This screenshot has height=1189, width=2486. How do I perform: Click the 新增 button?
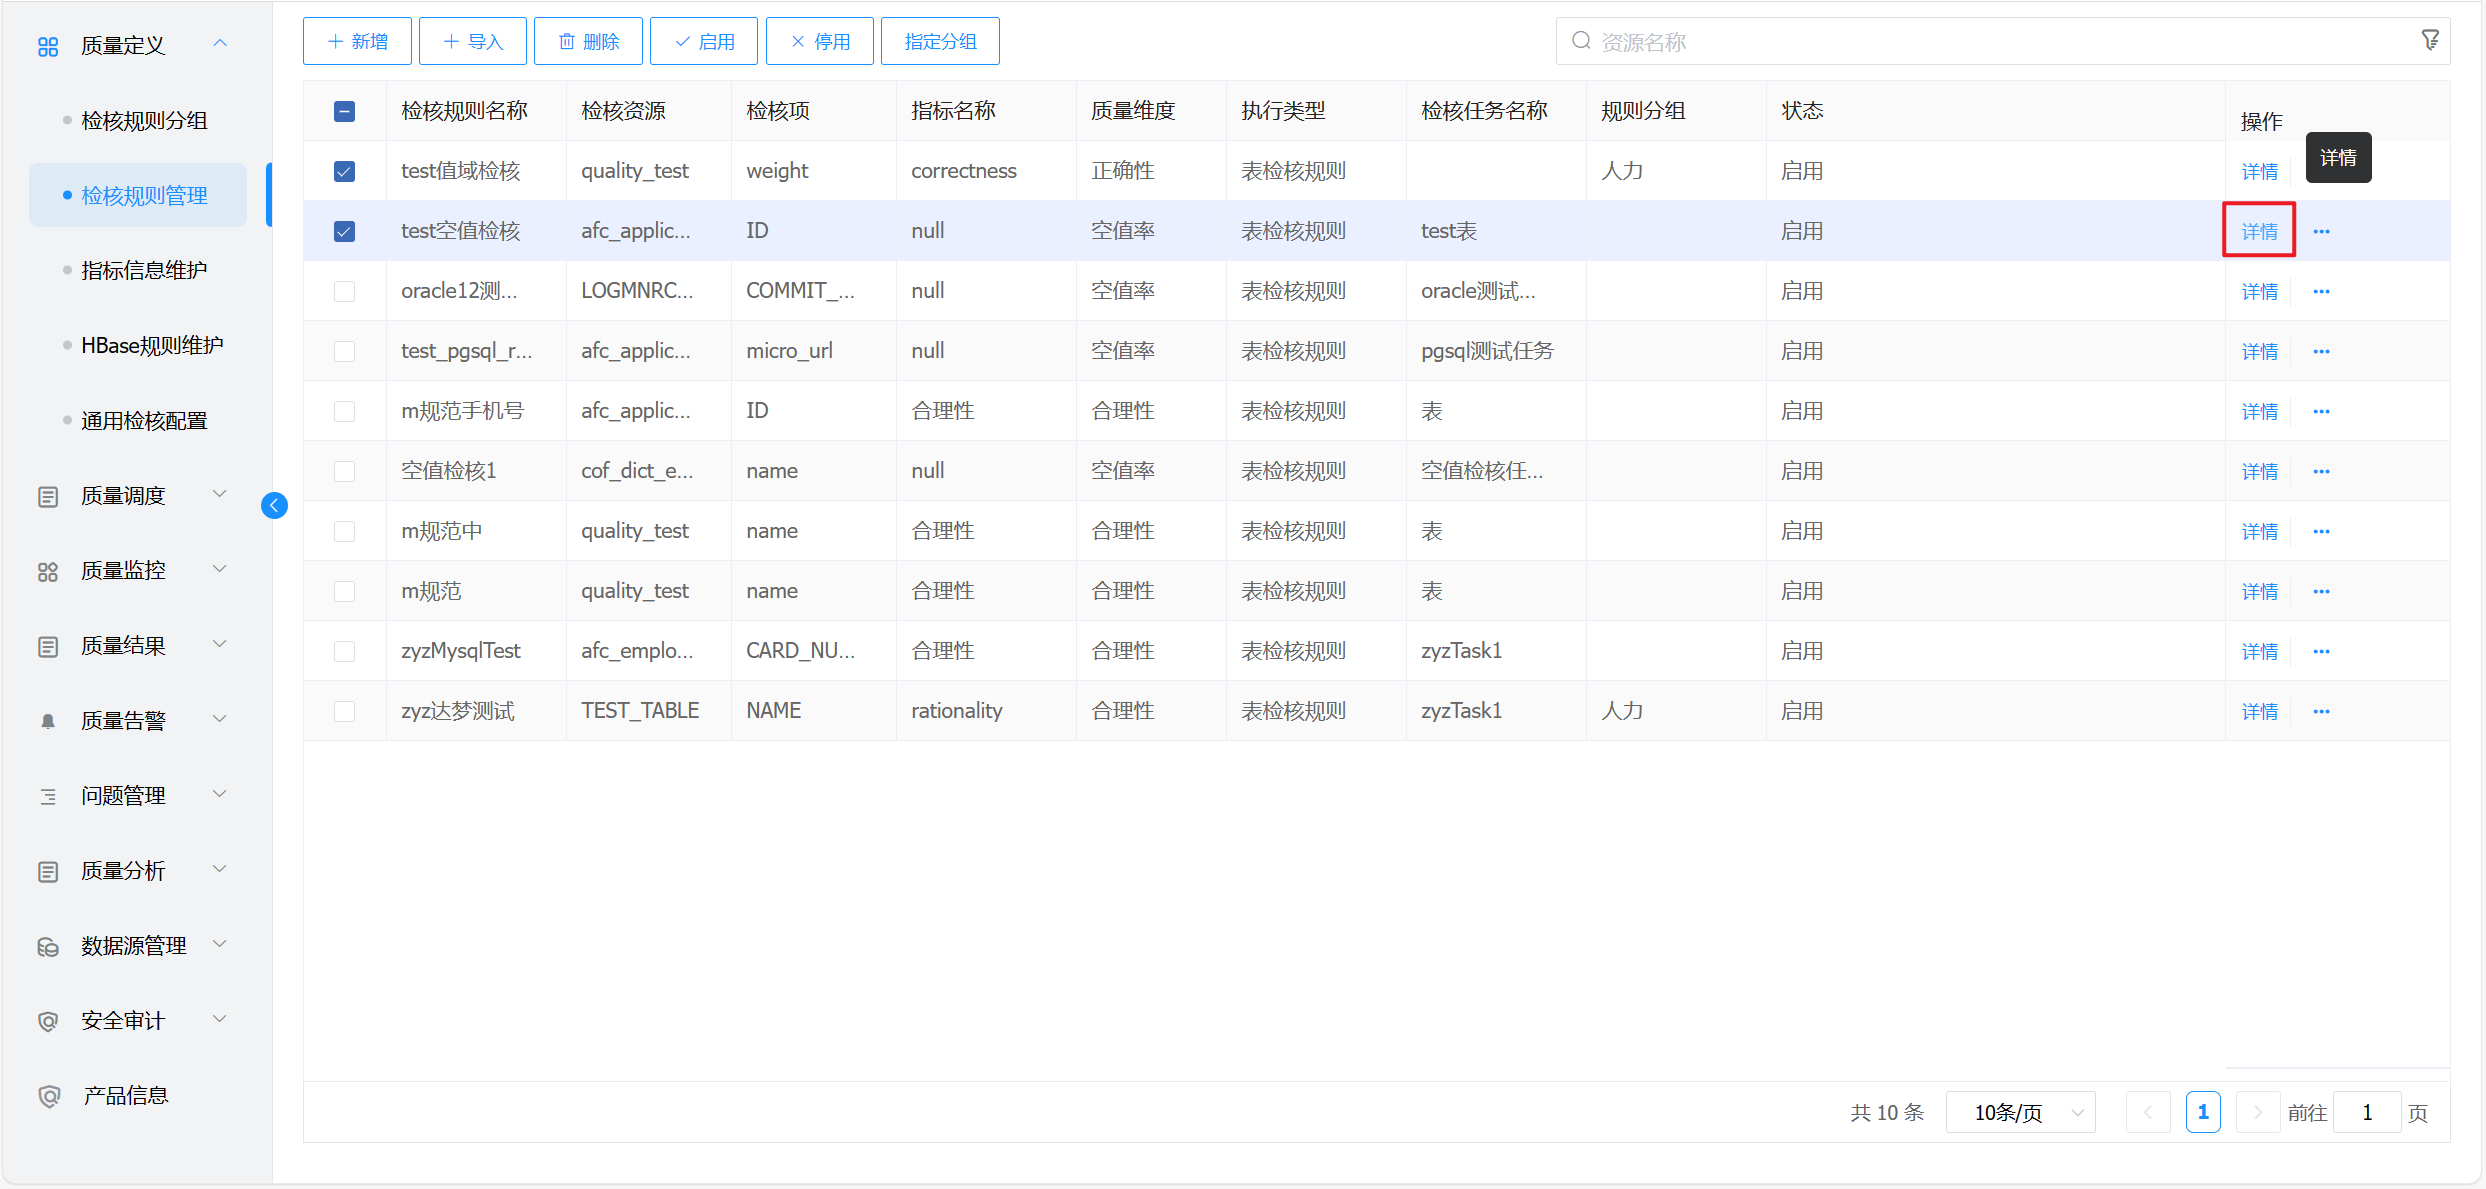coord(357,41)
